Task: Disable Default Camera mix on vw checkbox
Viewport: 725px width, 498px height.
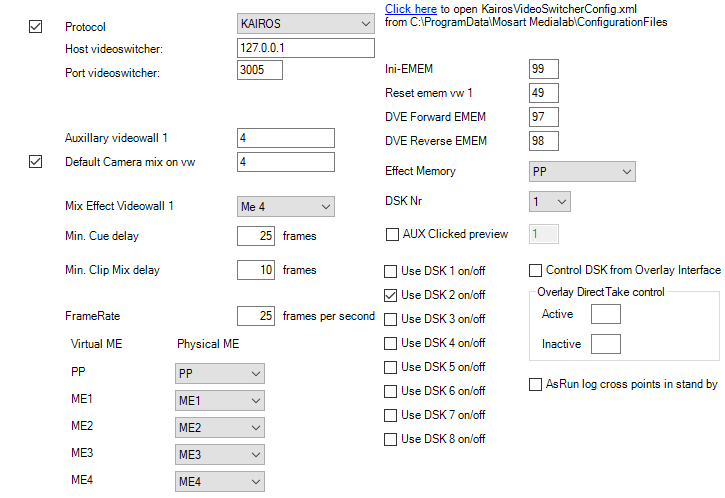Action: pos(37,161)
